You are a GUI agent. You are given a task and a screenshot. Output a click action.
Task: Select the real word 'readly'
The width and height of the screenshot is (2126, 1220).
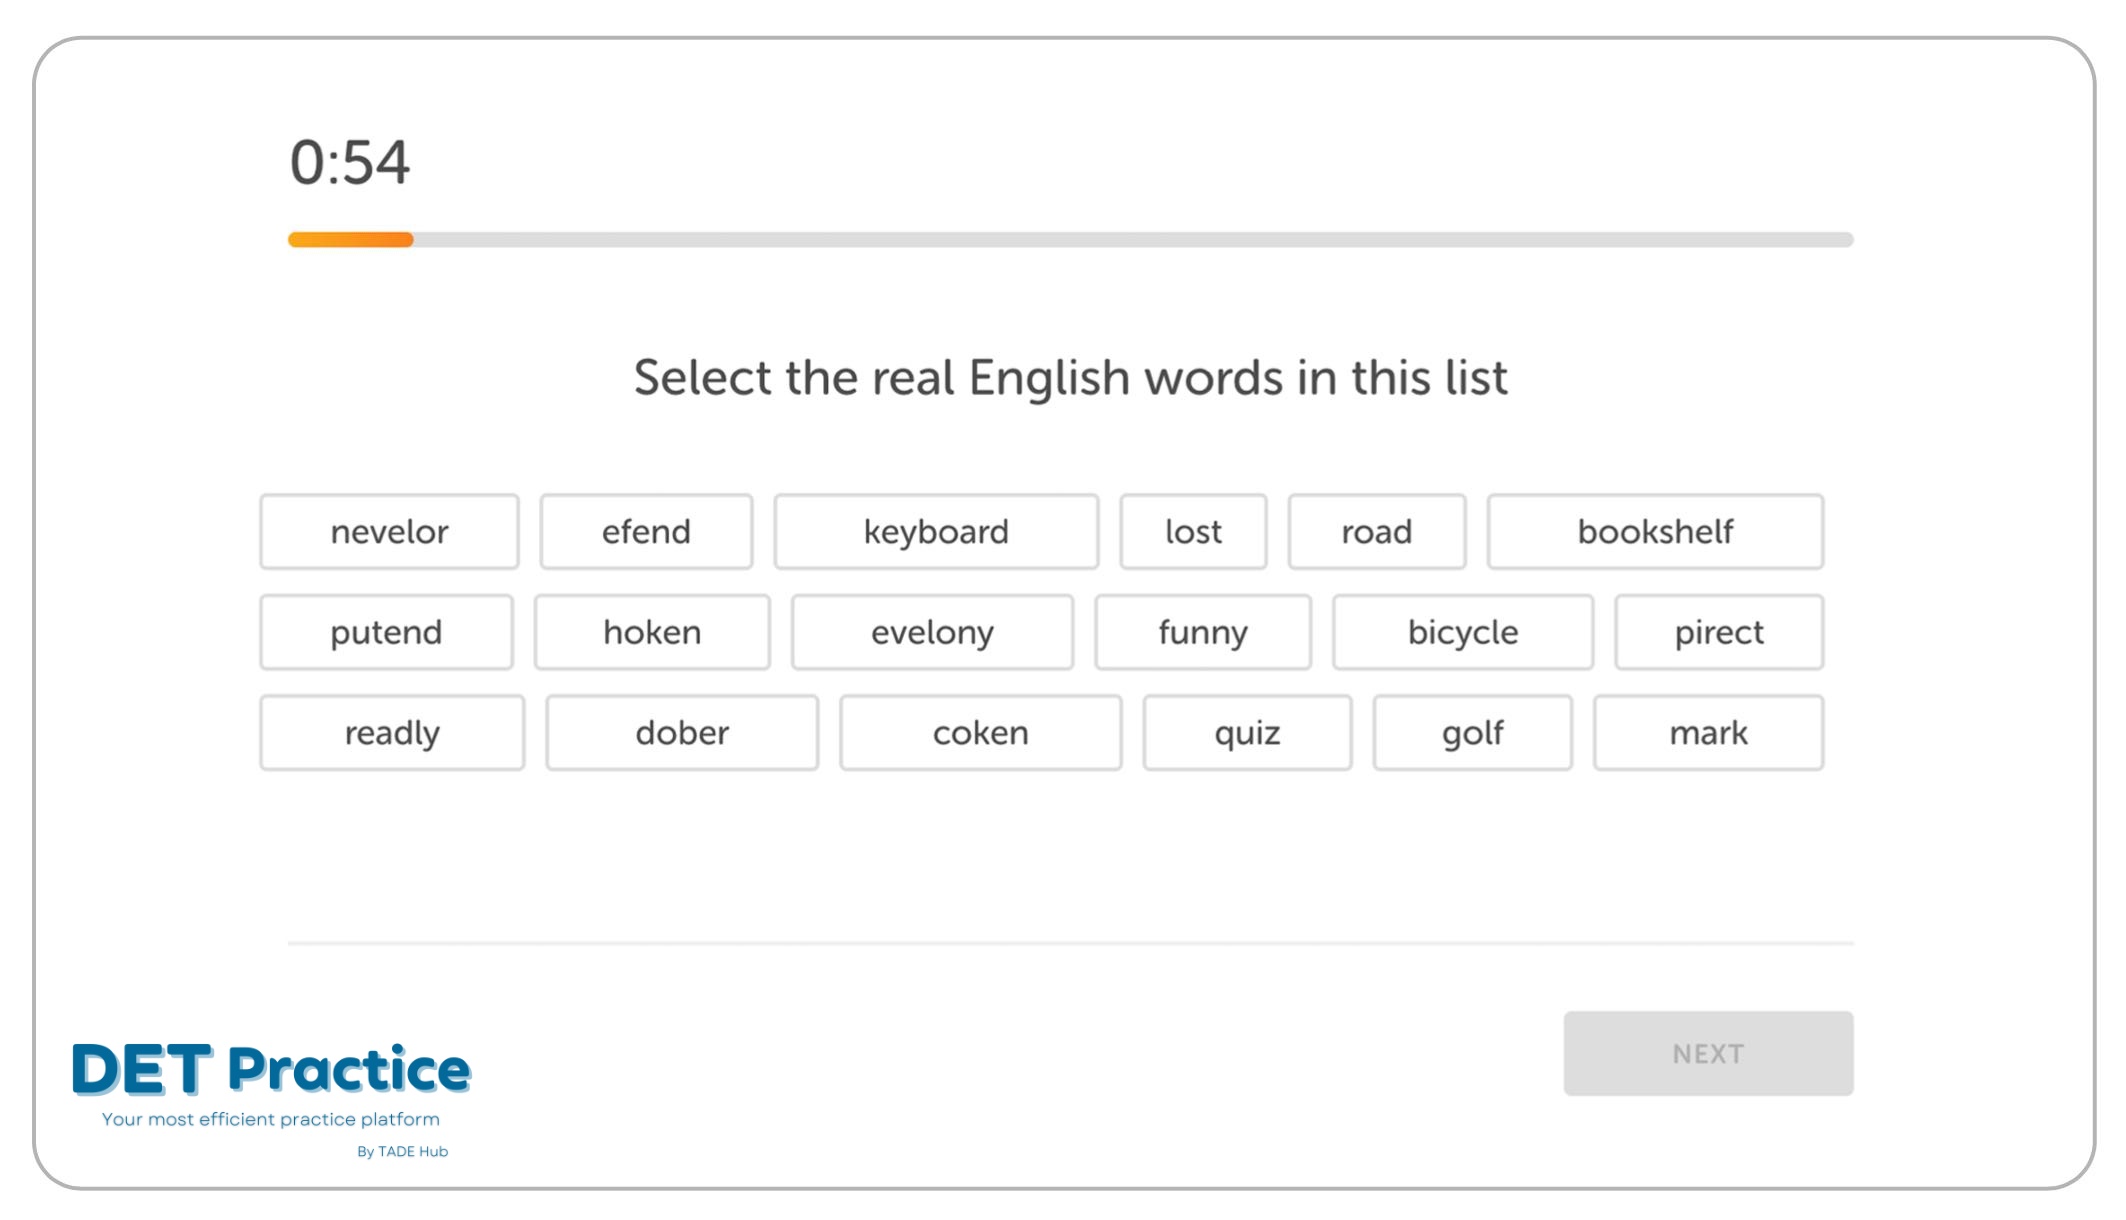(x=390, y=731)
